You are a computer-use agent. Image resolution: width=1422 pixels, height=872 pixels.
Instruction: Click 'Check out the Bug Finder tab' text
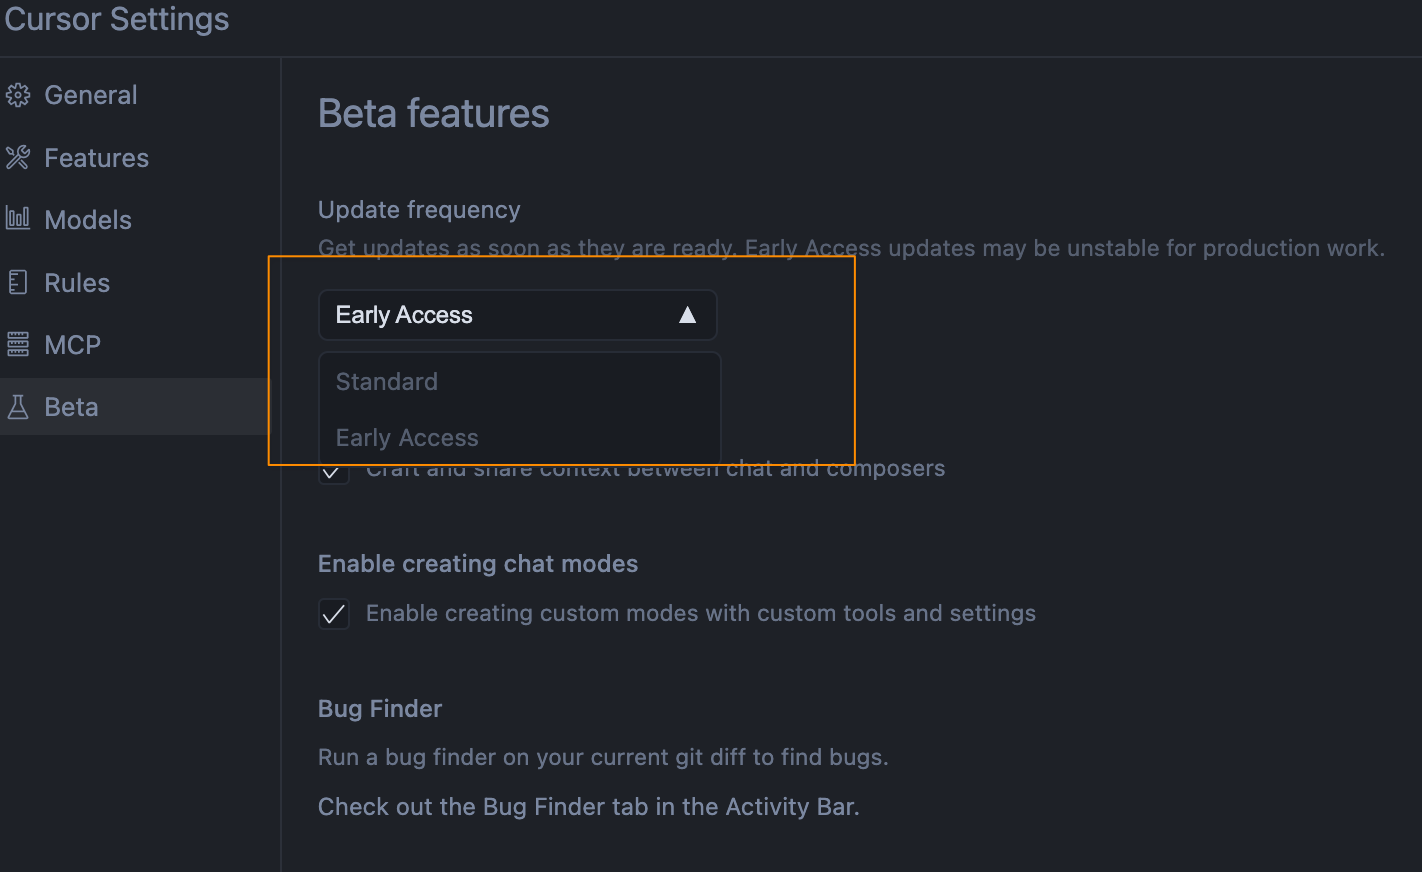coord(589,807)
